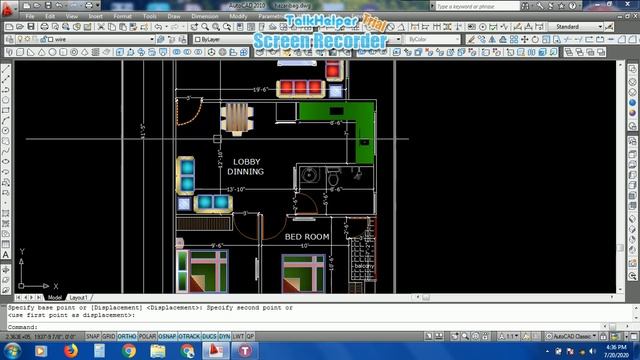Select the Cone solid modeling icon
Image resolution: width=640 pixels, height=360 pixels.
42,52
